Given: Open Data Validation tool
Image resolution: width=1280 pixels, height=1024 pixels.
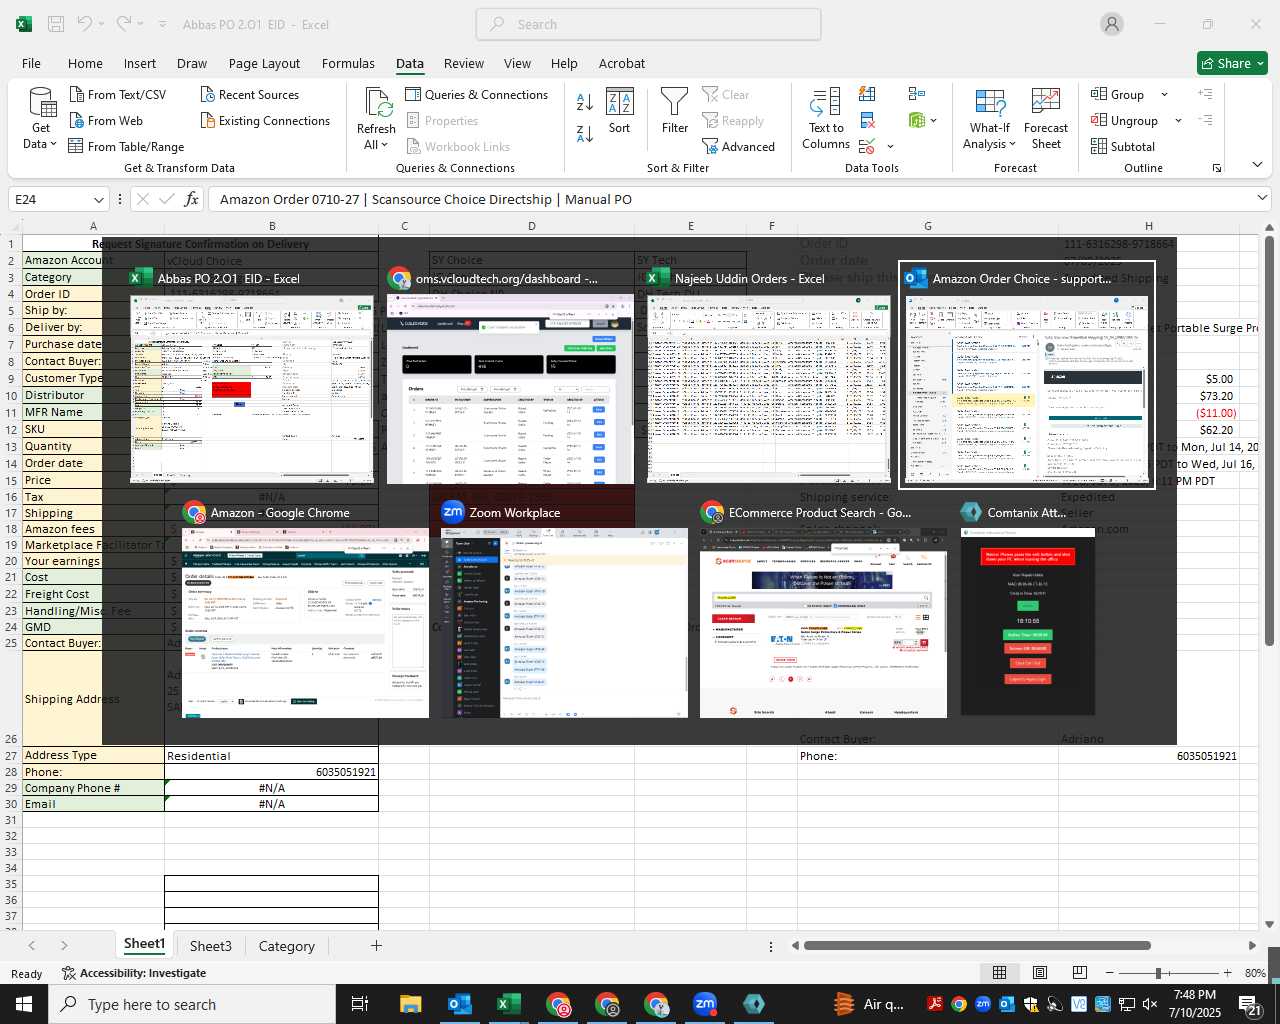Looking at the screenshot, I should tap(867, 146).
